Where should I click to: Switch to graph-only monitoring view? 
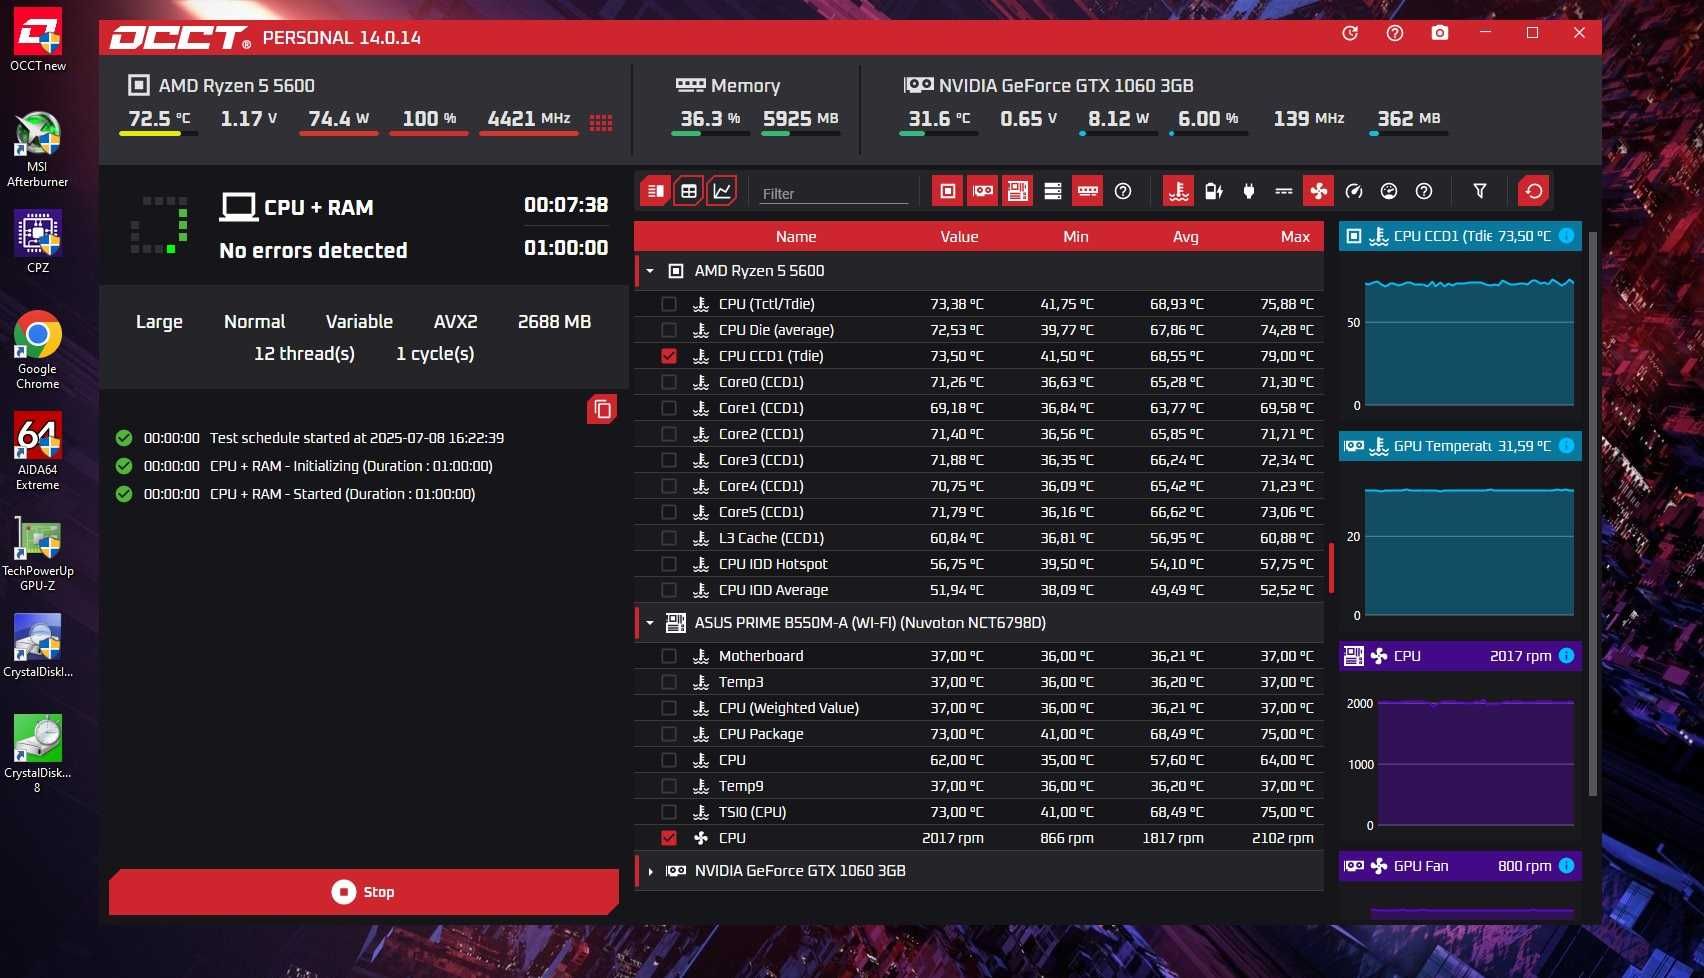[x=722, y=191]
